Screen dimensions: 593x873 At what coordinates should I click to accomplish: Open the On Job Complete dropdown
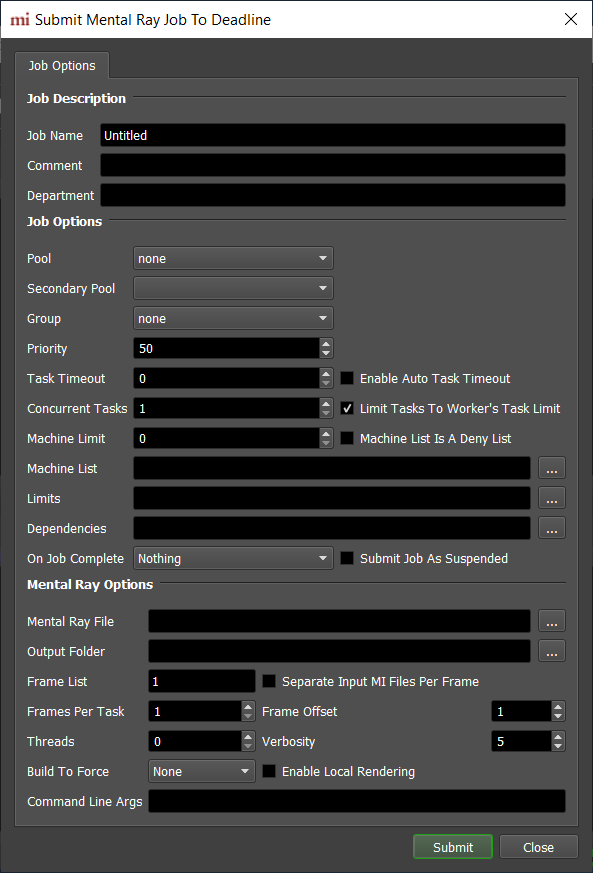(233, 558)
